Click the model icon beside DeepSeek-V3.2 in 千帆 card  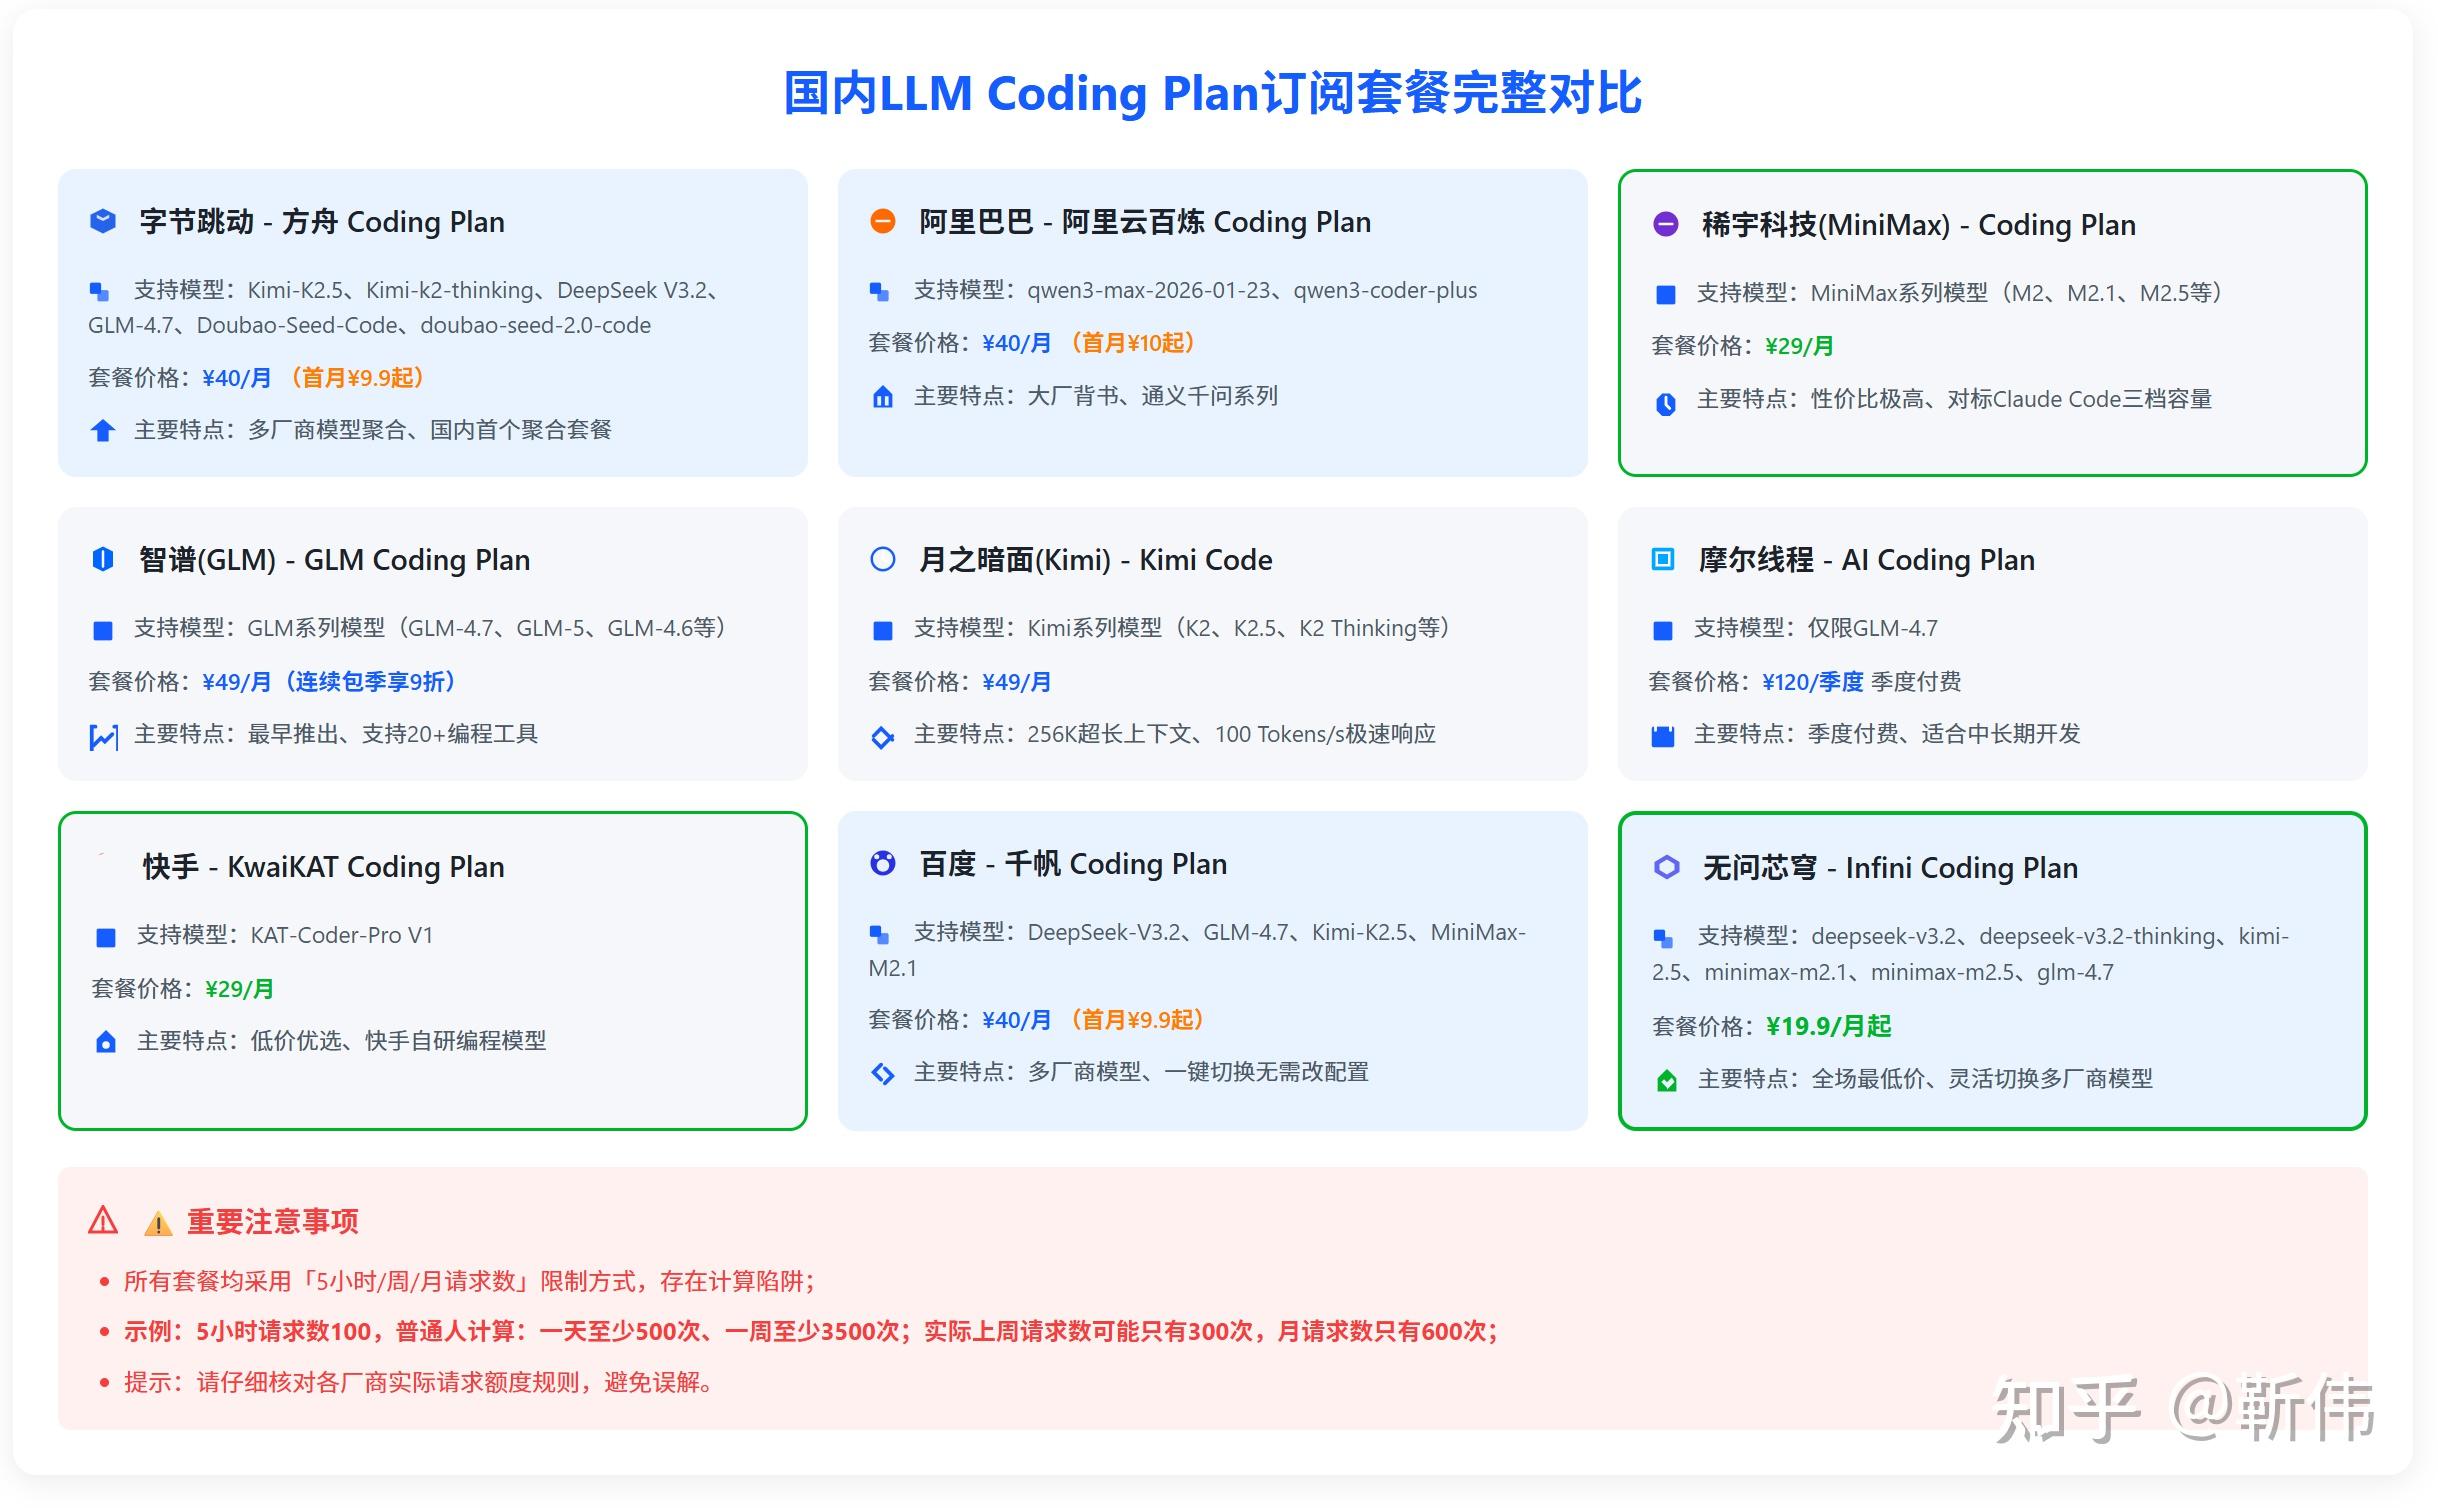[879, 934]
